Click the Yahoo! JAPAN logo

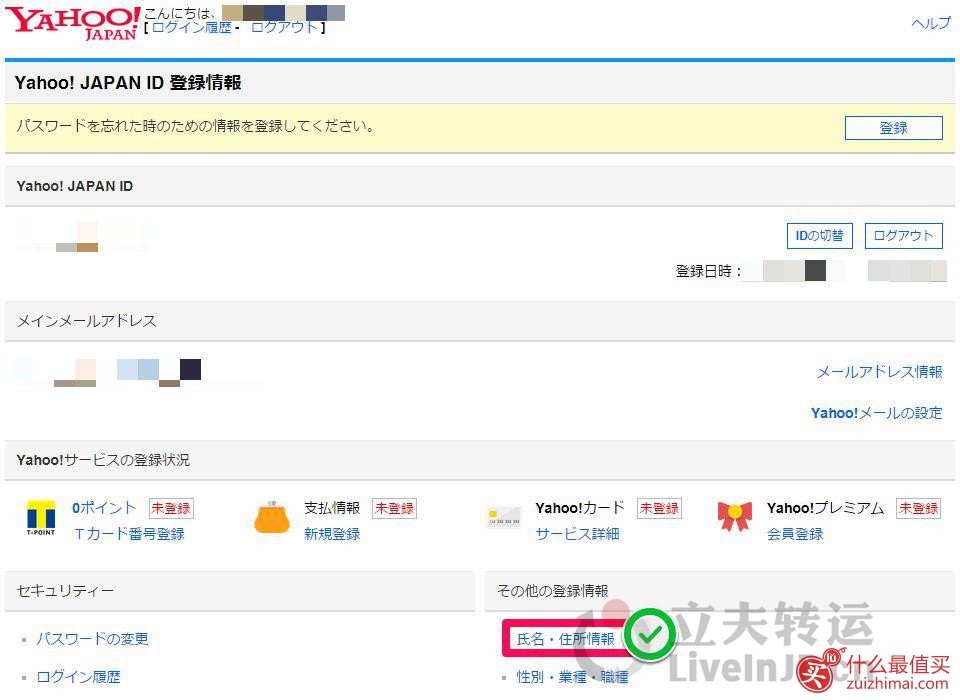[72, 23]
